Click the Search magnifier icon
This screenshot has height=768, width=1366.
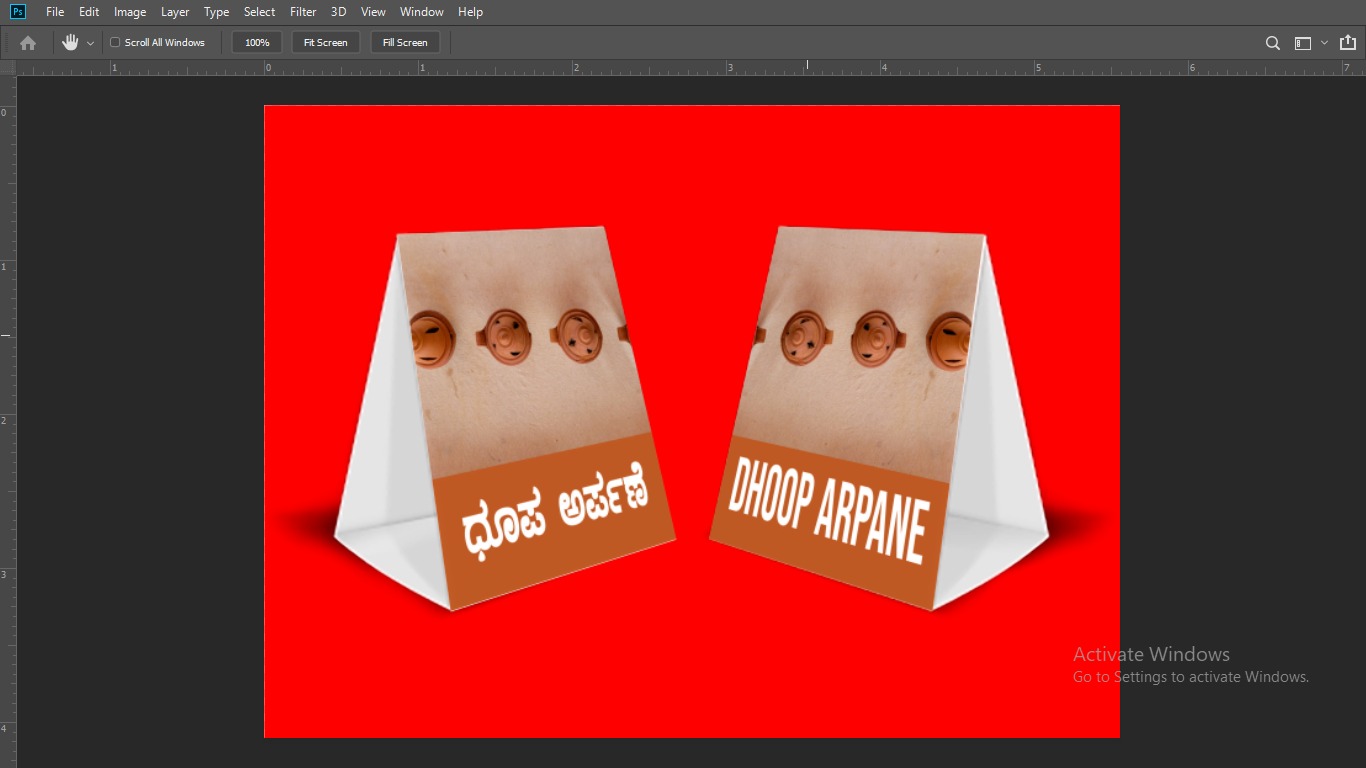(1273, 43)
